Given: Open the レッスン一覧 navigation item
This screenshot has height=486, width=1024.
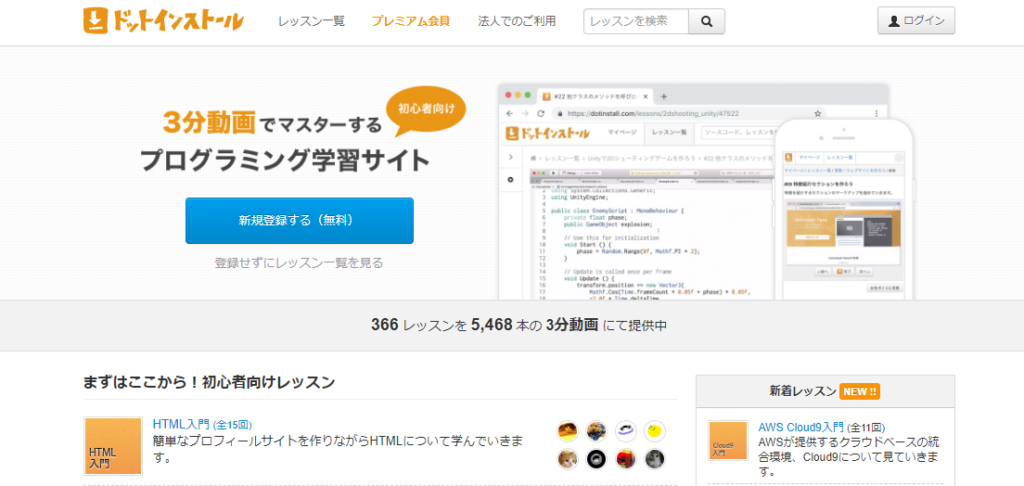Looking at the screenshot, I should [x=311, y=21].
